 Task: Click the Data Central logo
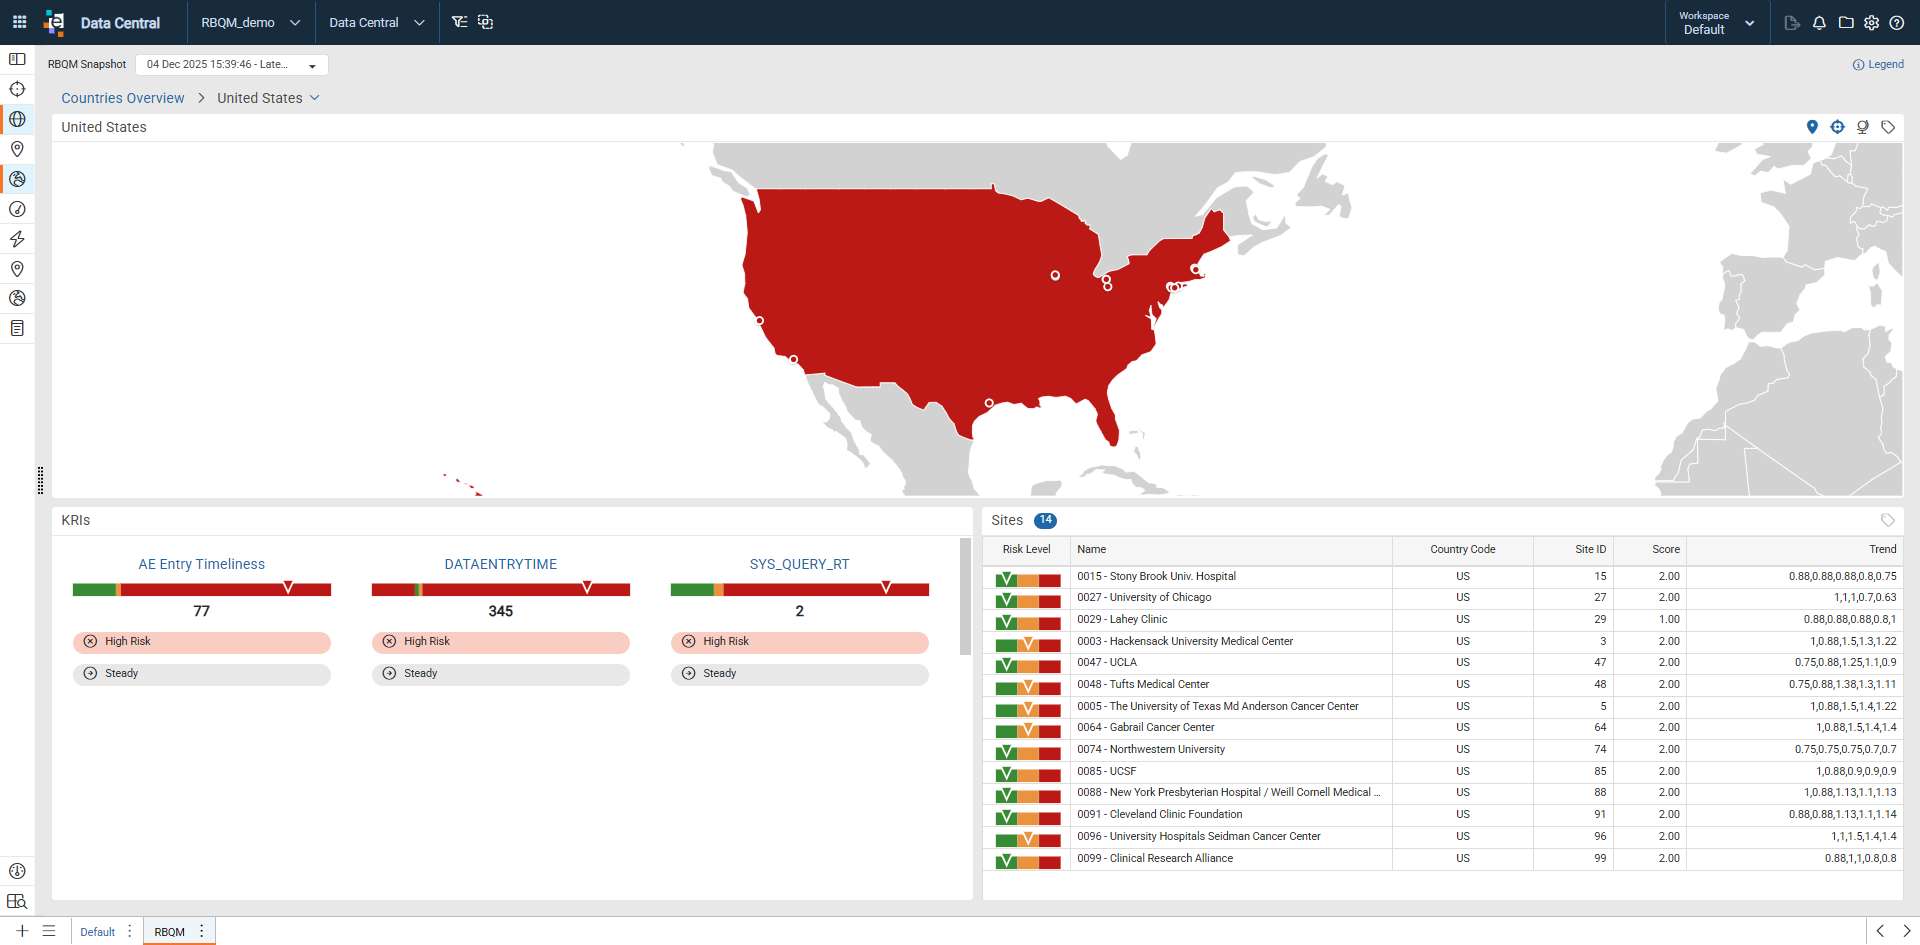coord(54,22)
